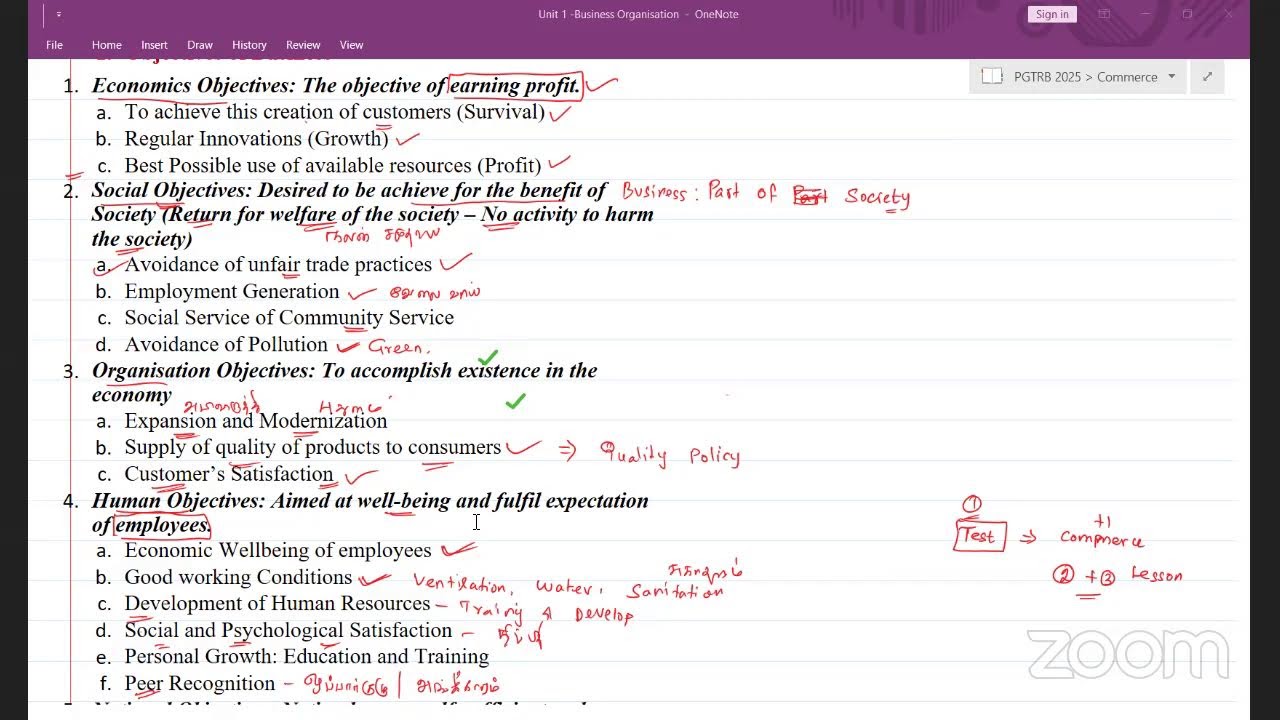The image size is (1280, 720).
Task: Click the 'Good working Conditions' line
Action: point(238,578)
